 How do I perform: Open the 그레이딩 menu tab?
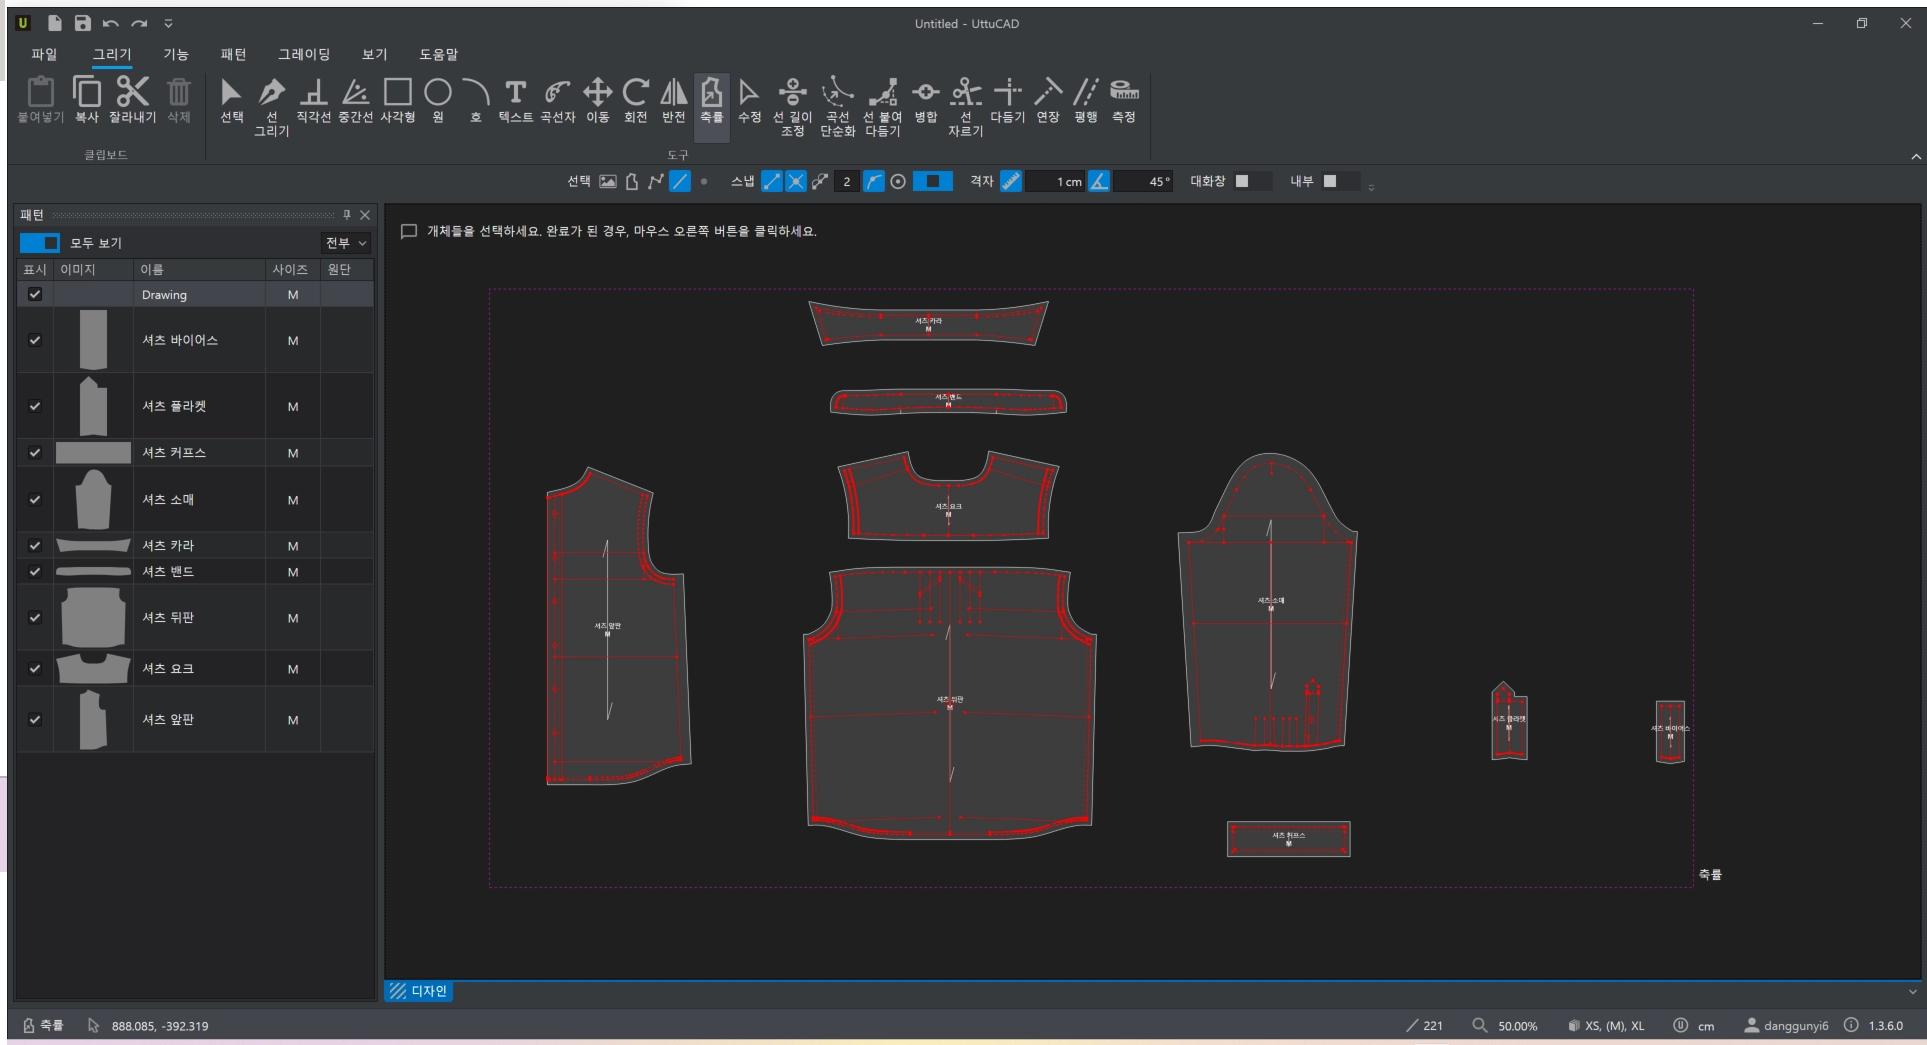(303, 54)
